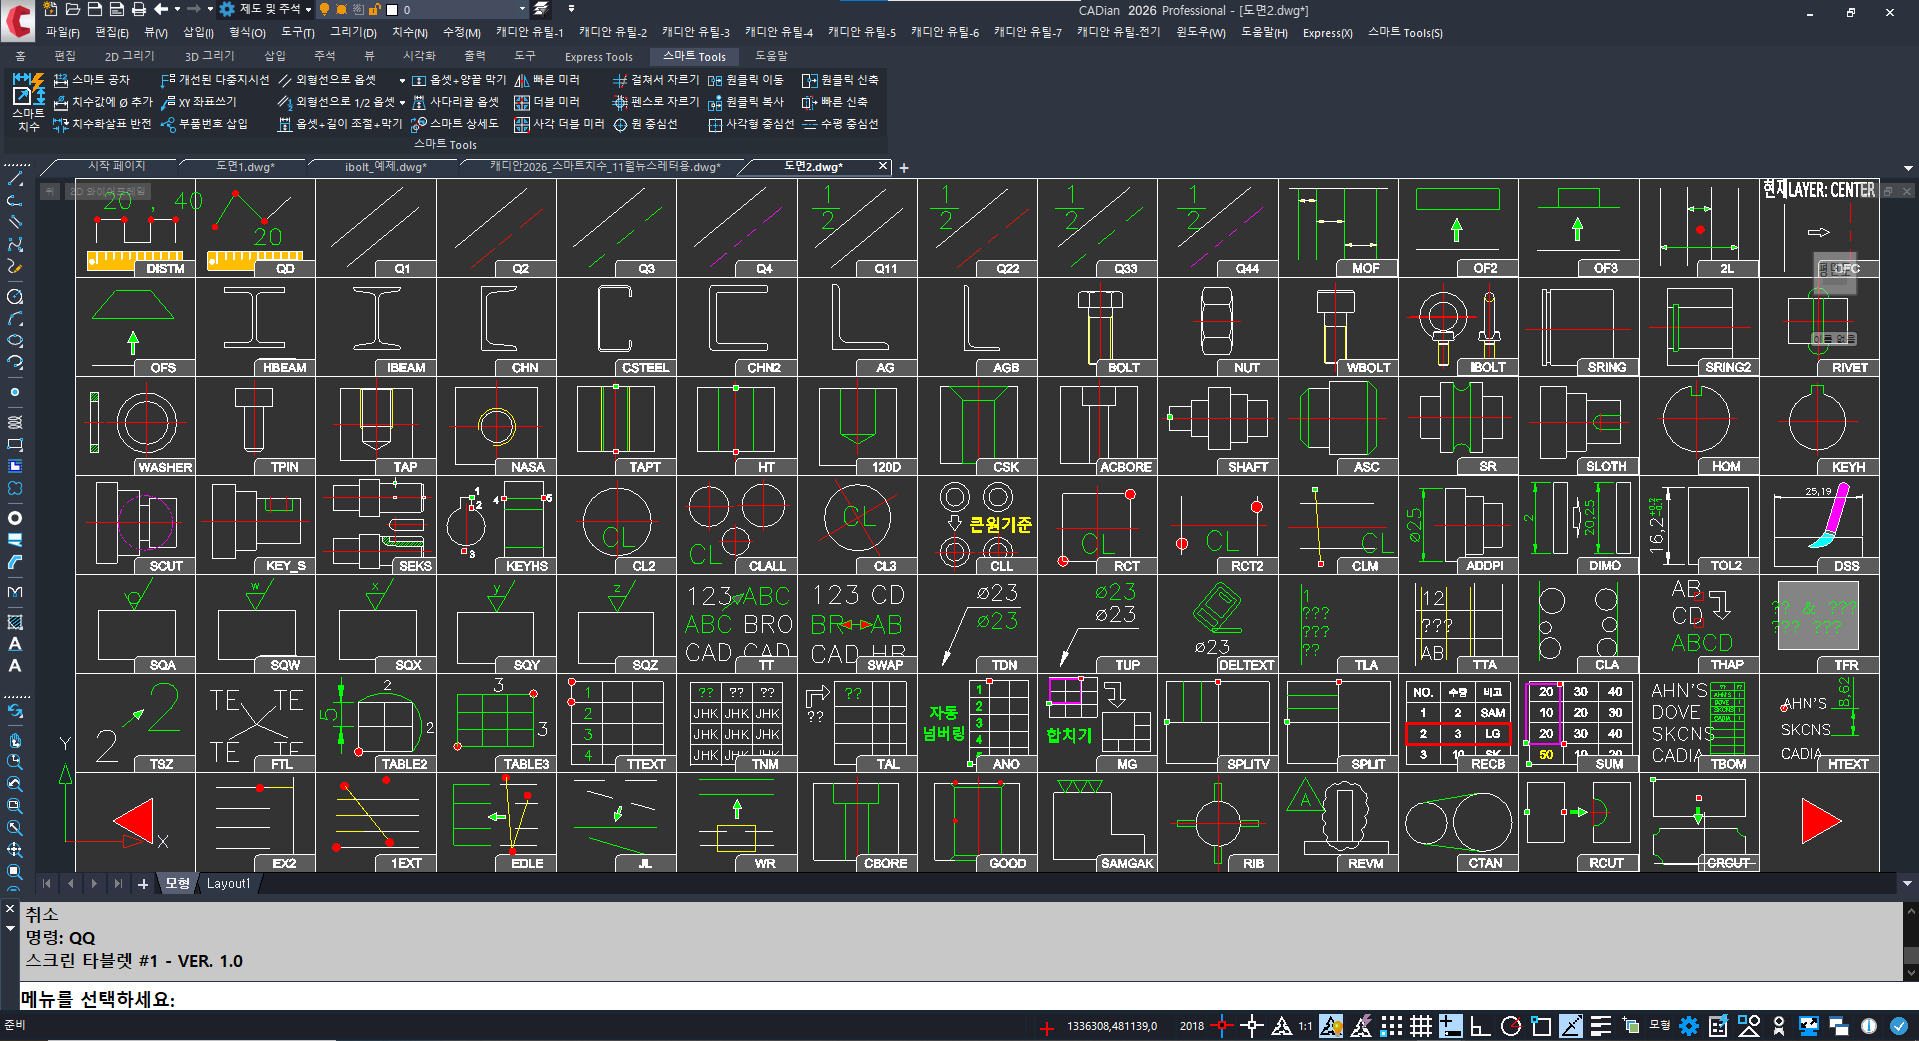Viewport: 1919px width, 1041px height.
Task: Open the blue gear settings in status bar
Action: [x=1689, y=1026]
